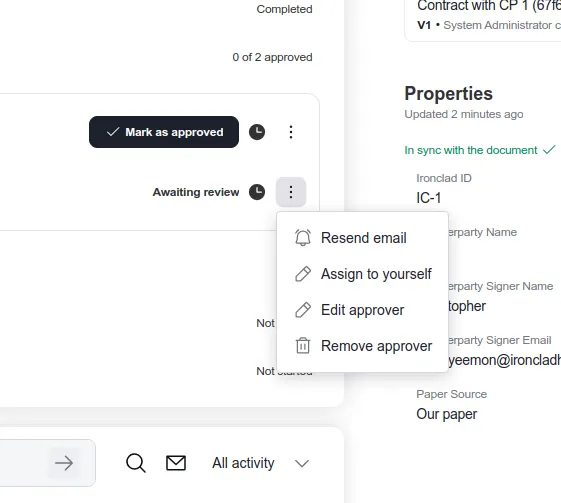Click the Paper Source value Our paper

pyautogui.click(x=447, y=414)
